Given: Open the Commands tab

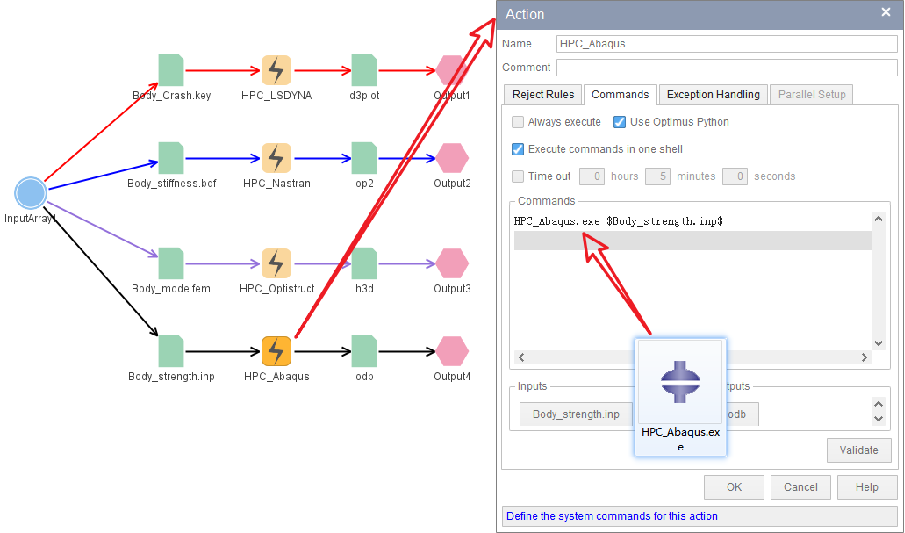Looking at the screenshot, I should coord(620,94).
